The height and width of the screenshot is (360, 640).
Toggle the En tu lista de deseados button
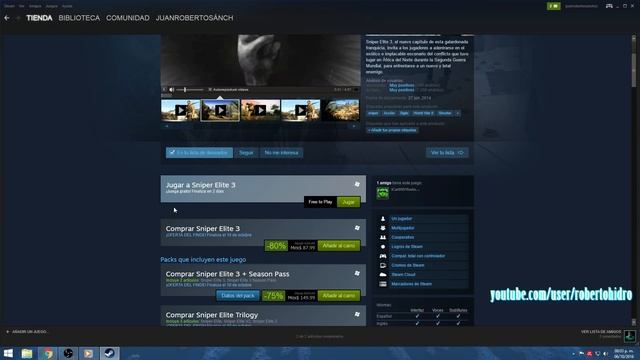tap(199, 153)
